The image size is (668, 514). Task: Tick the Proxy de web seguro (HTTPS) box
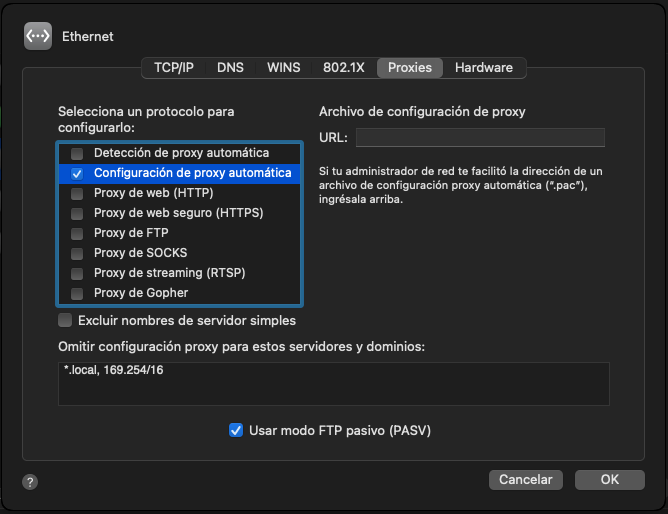(77, 213)
